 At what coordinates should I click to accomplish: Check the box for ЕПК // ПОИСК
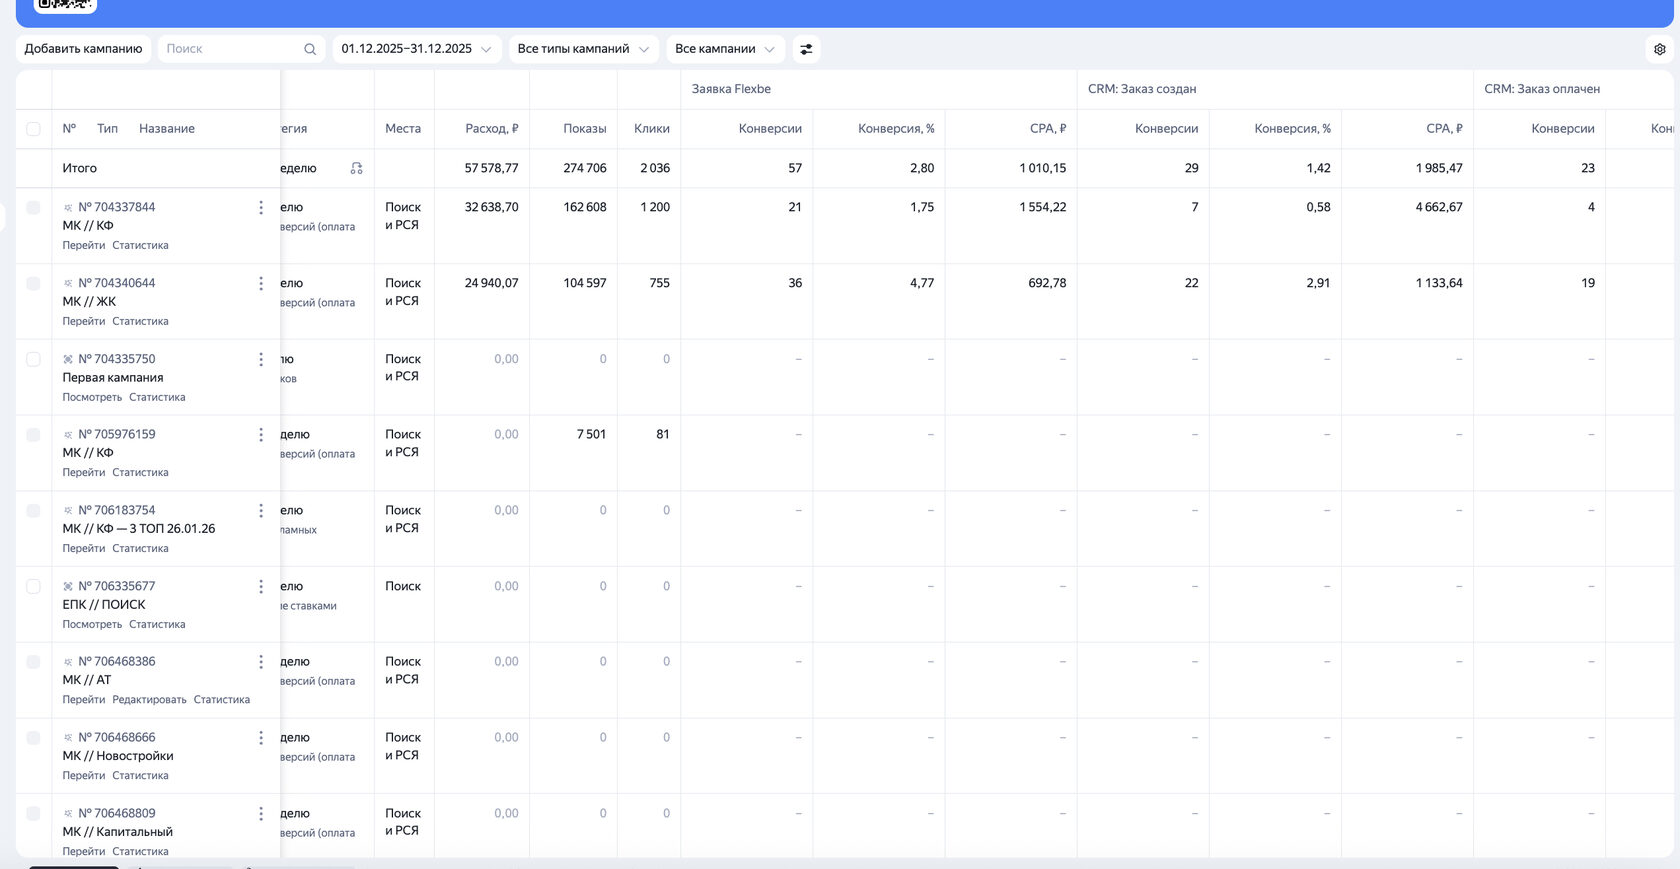click(x=33, y=587)
